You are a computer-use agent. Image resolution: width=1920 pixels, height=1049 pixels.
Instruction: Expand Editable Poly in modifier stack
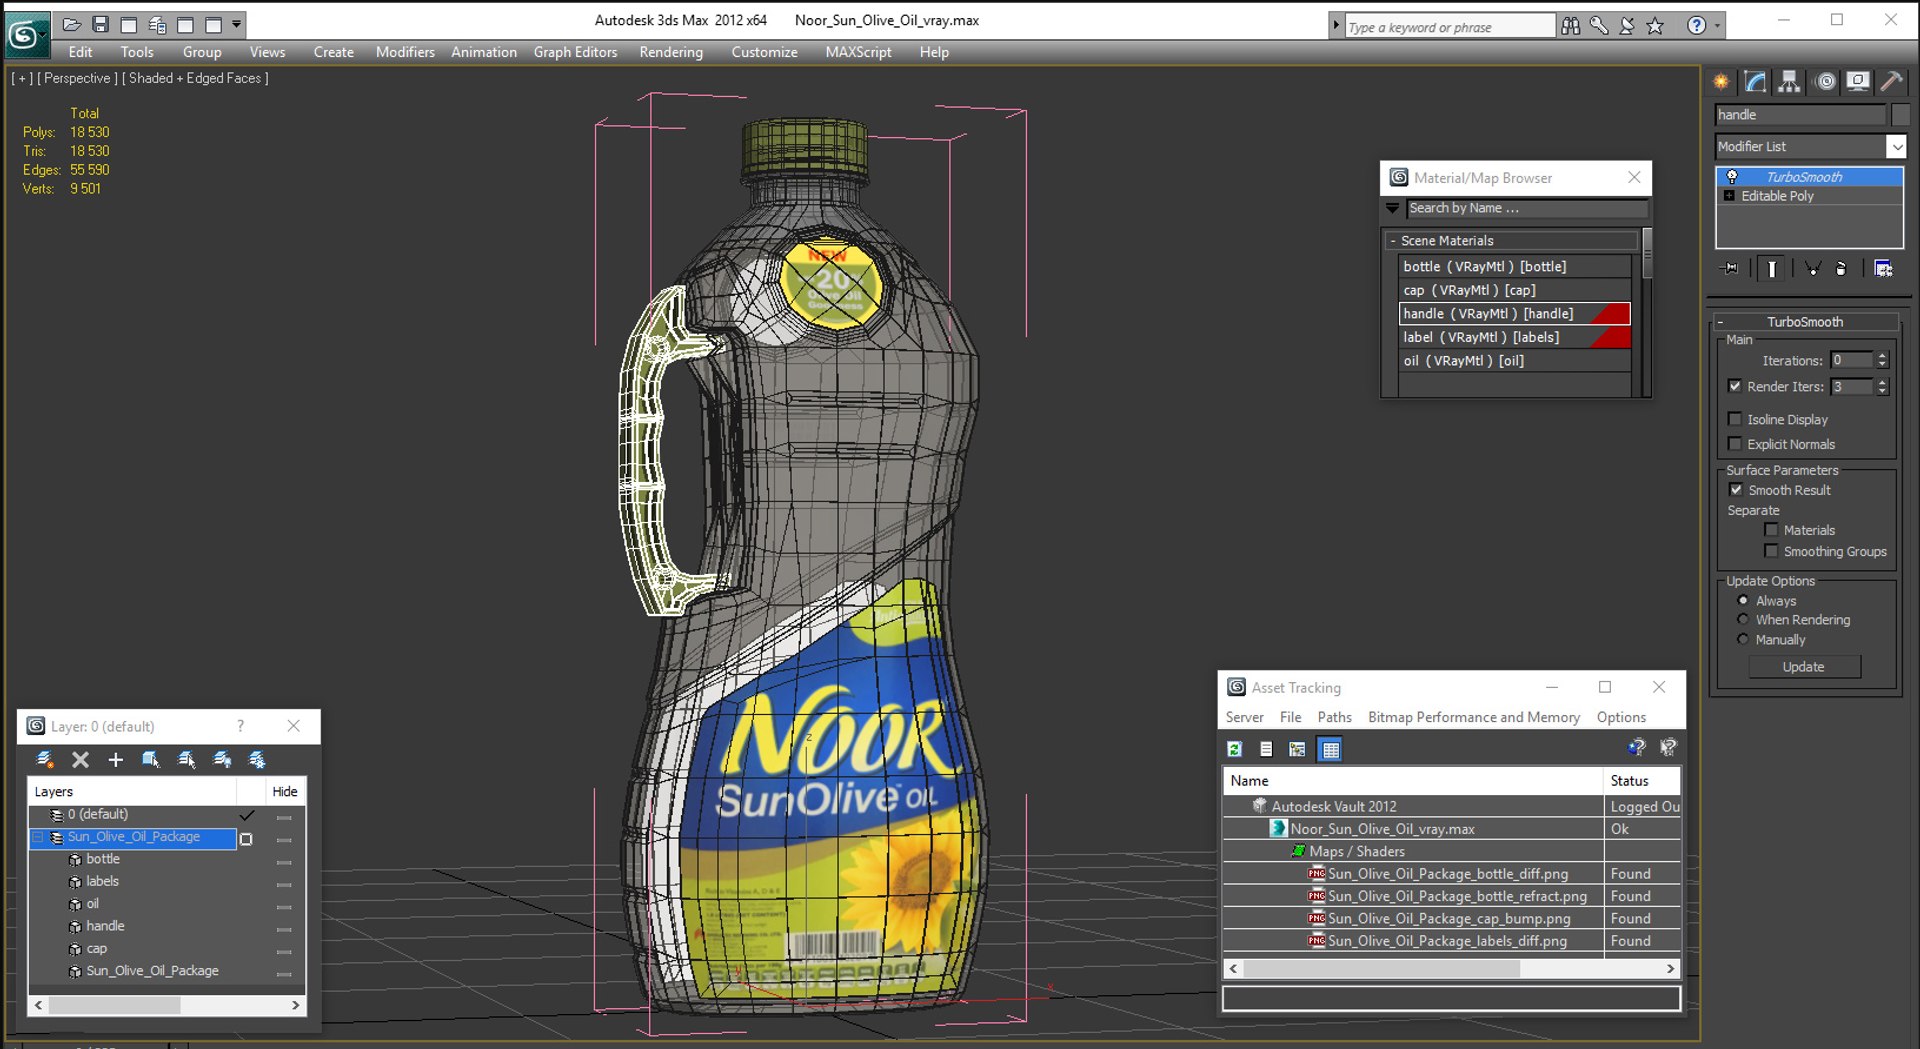pos(1729,196)
